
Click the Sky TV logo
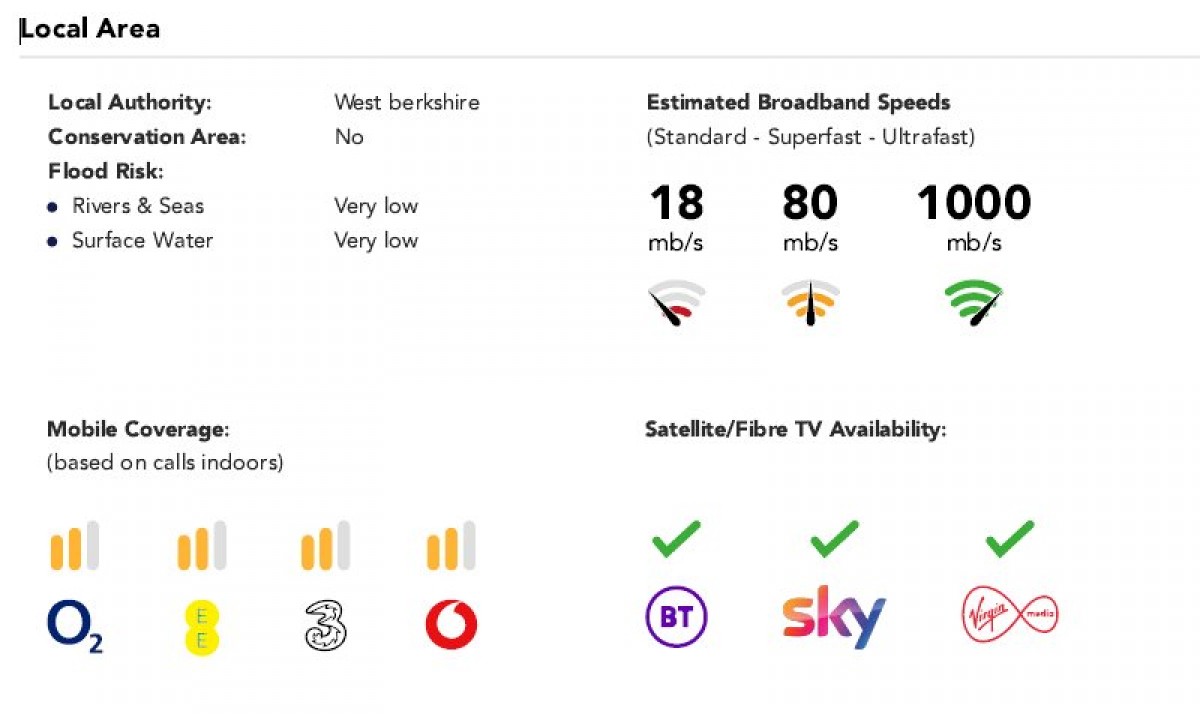[x=833, y=617]
